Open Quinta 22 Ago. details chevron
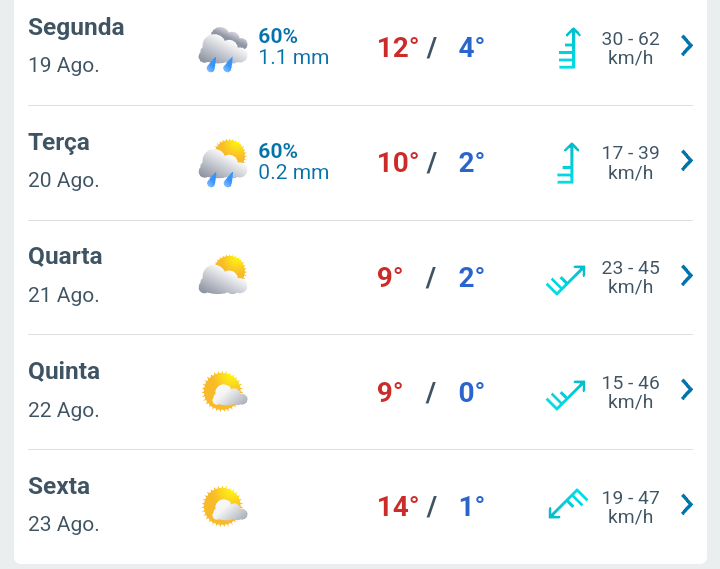This screenshot has width=720, height=569. (687, 390)
